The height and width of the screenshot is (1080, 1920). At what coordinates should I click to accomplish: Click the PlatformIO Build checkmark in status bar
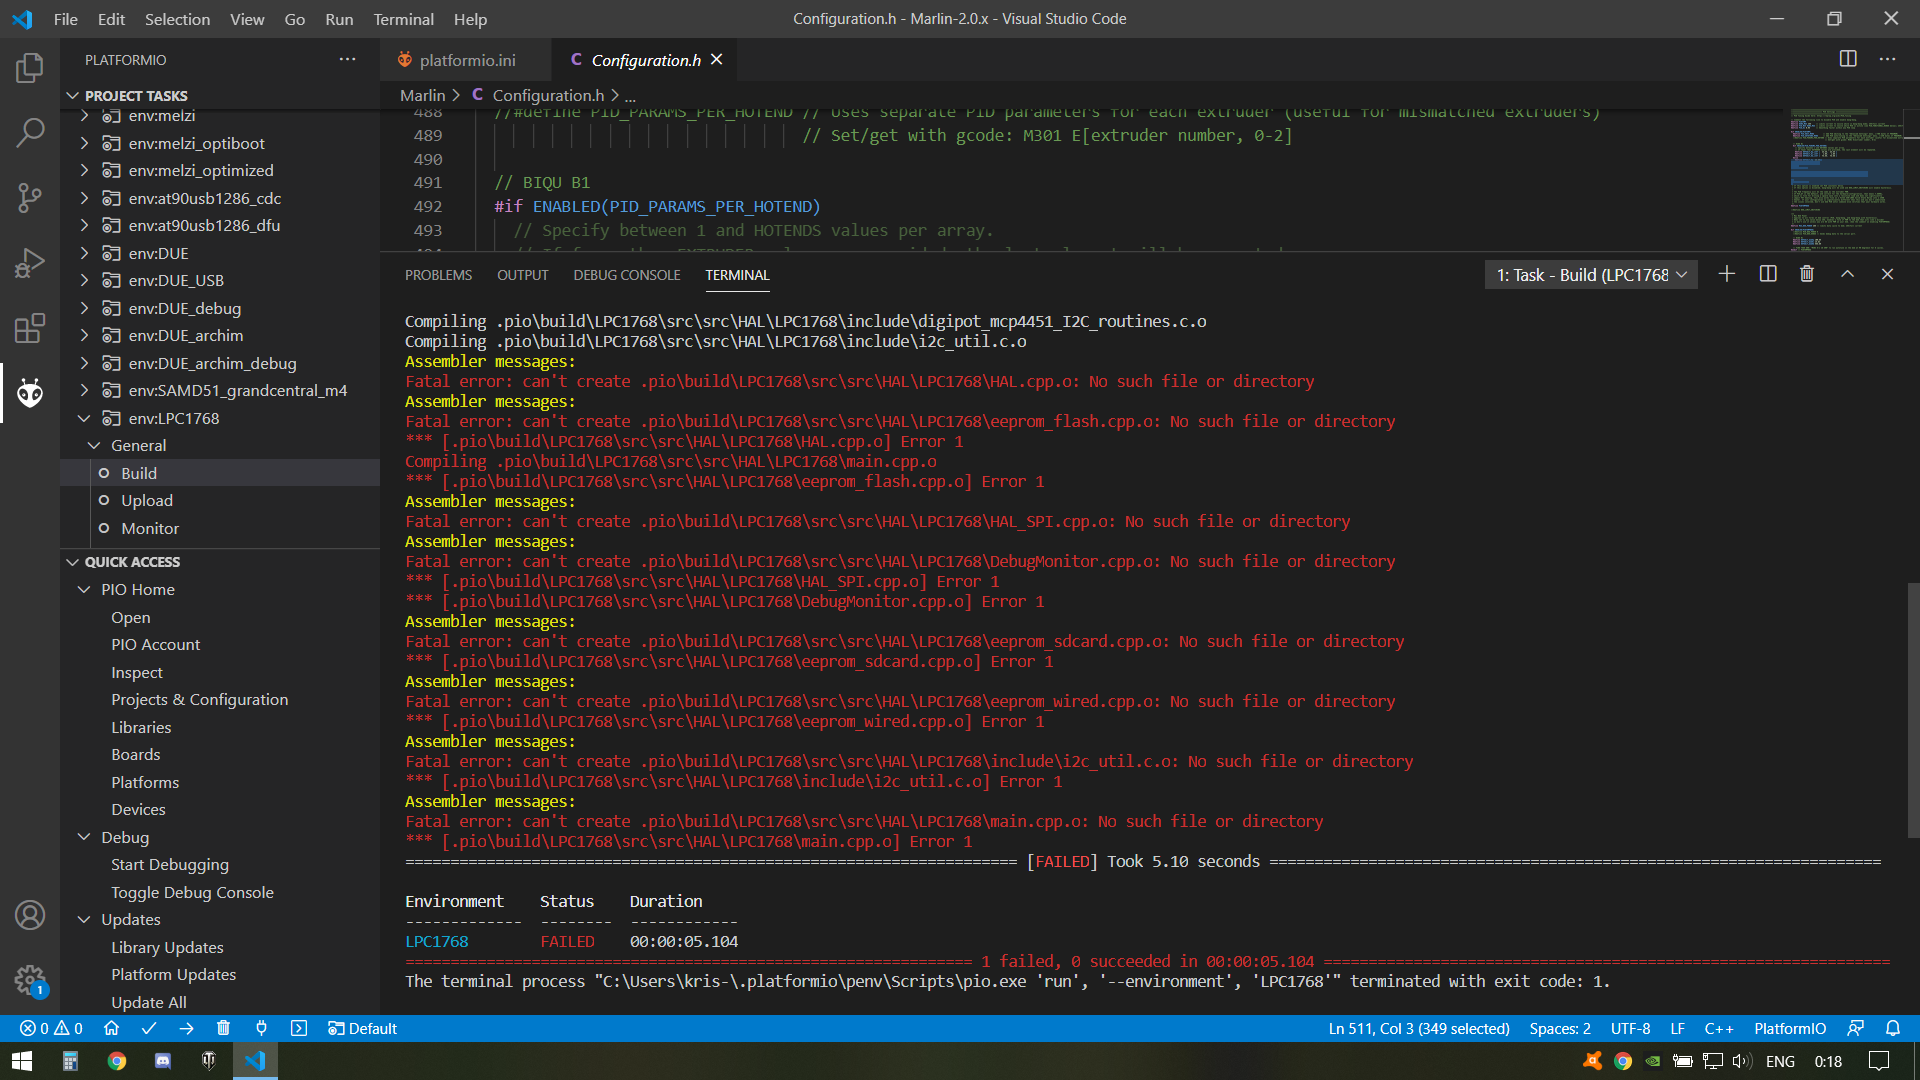tap(149, 1028)
